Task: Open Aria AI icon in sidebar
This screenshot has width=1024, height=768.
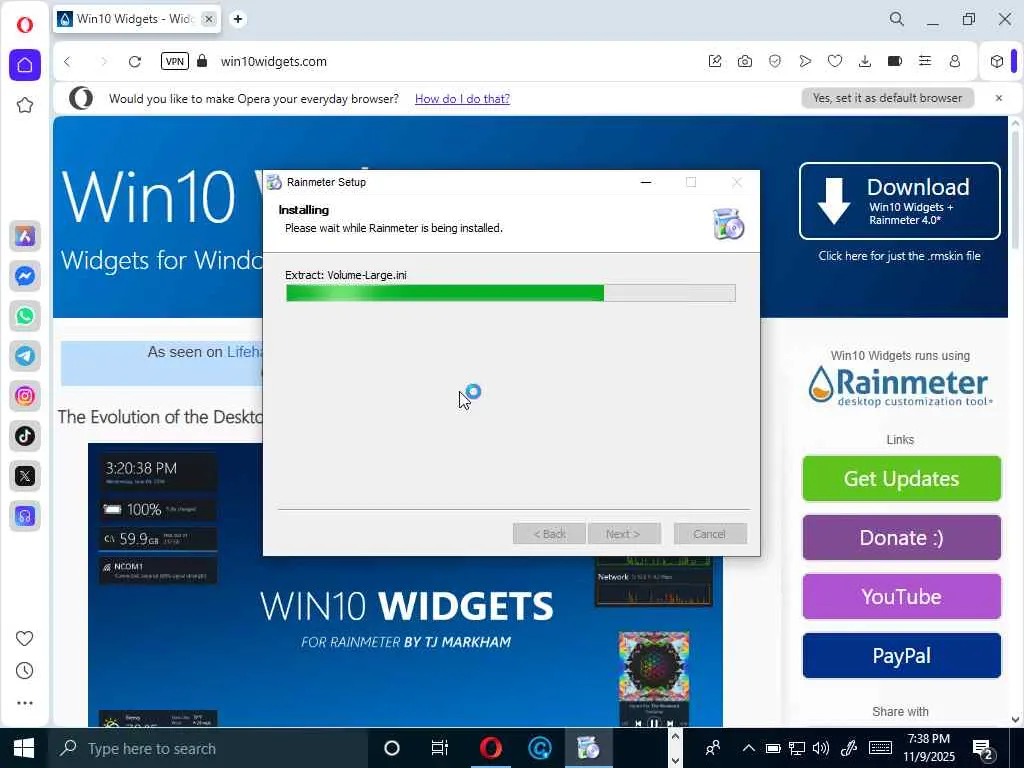Action: (25, 236)
